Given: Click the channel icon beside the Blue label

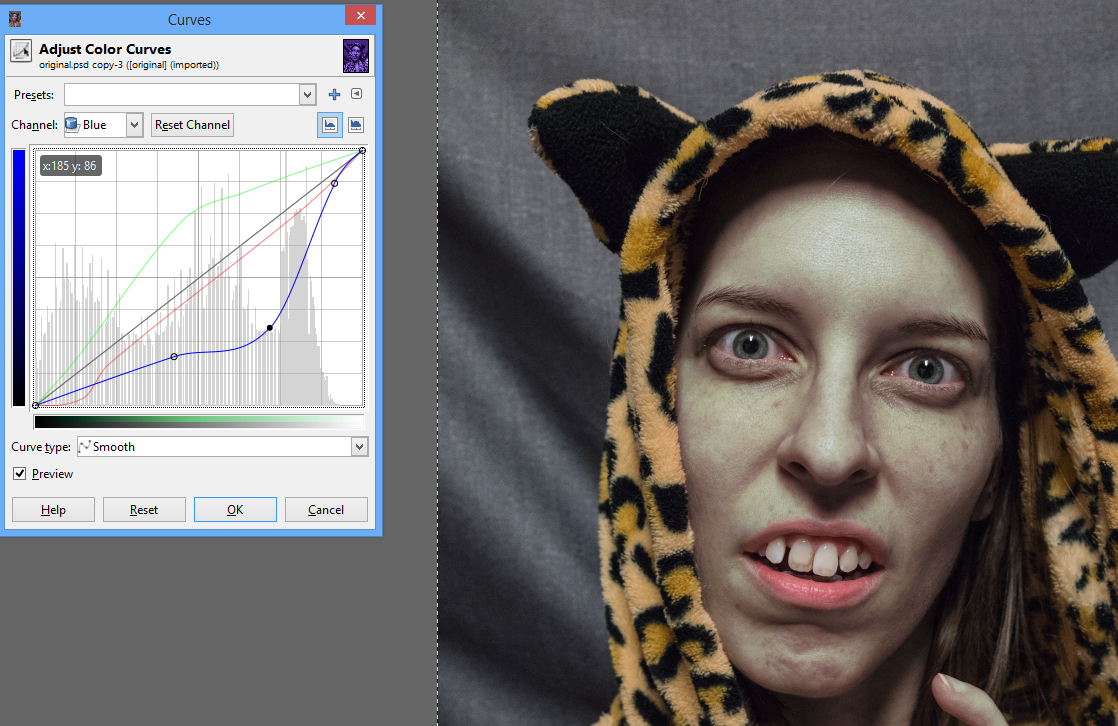Looking at the screenshot, I should 73,124.
